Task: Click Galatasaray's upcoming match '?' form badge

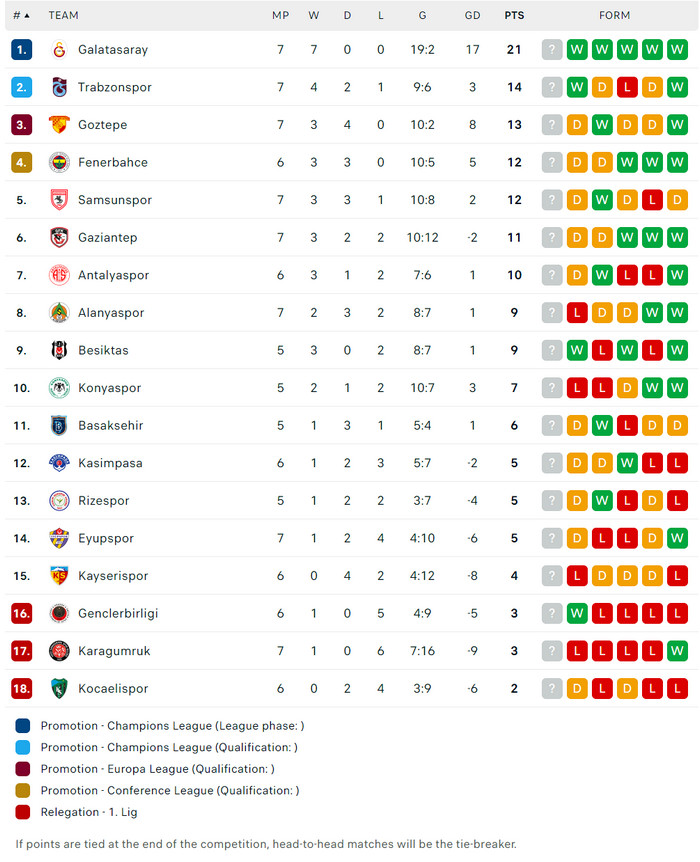Action: [x=552, y=50]
